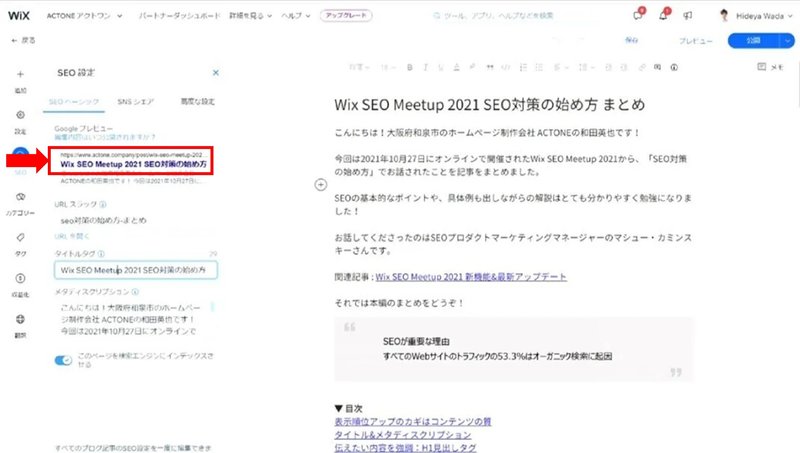The height and width of the screenshot is (453, 800).
Task: Open the Wix SEO Meetup 2021 新機能 link
Action: point(471,277)
